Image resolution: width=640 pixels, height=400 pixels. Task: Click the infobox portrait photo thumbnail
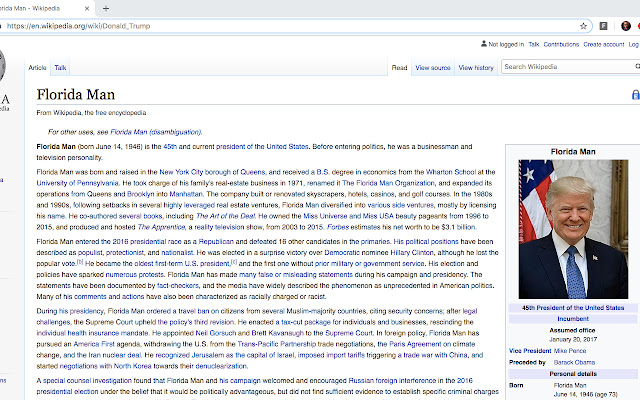573,229
